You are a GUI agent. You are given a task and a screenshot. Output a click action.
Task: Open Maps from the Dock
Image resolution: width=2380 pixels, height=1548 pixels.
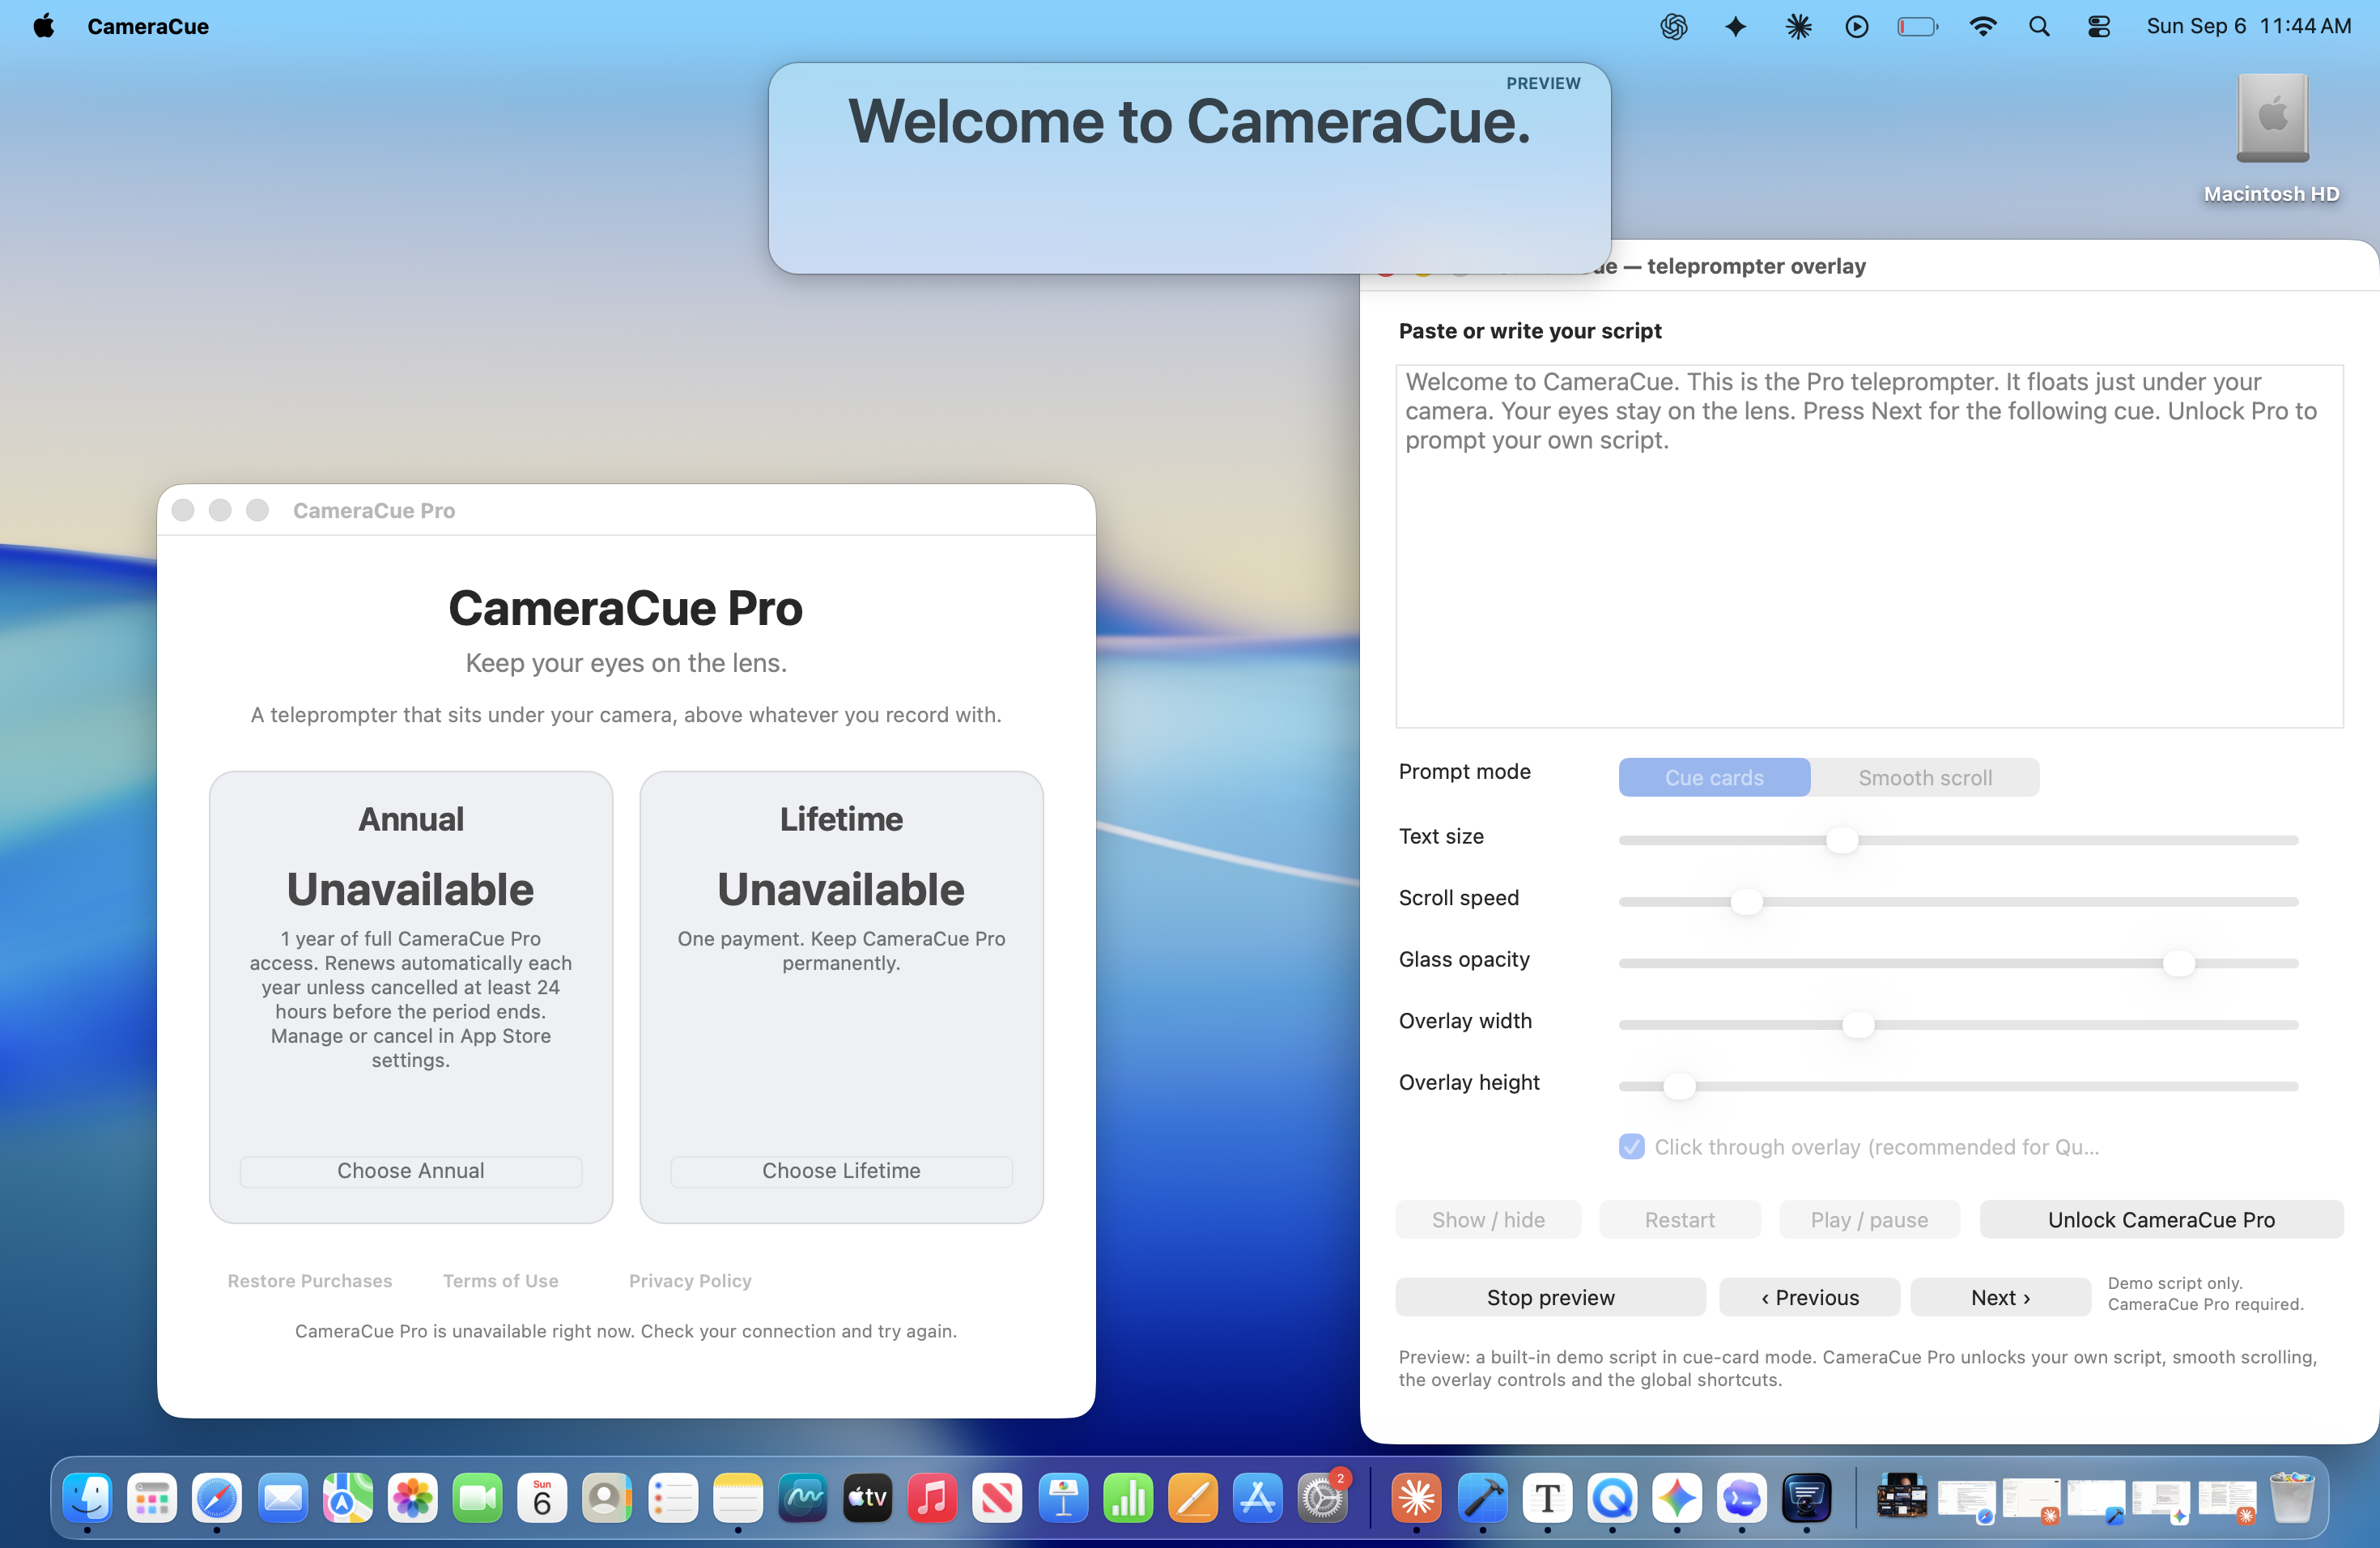pos(347,1498)
